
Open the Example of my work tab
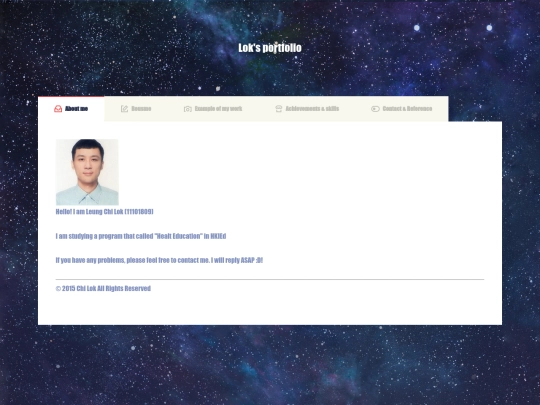tap(213, 109)
